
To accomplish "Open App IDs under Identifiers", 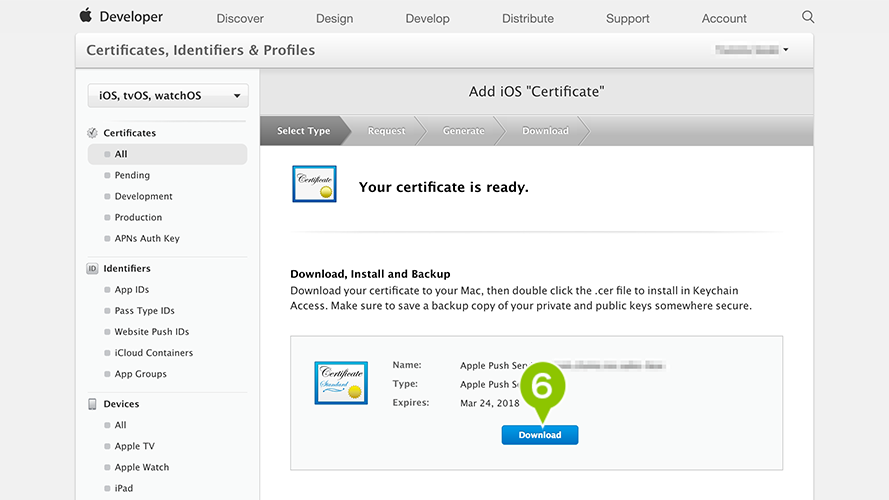I will 132,289.
